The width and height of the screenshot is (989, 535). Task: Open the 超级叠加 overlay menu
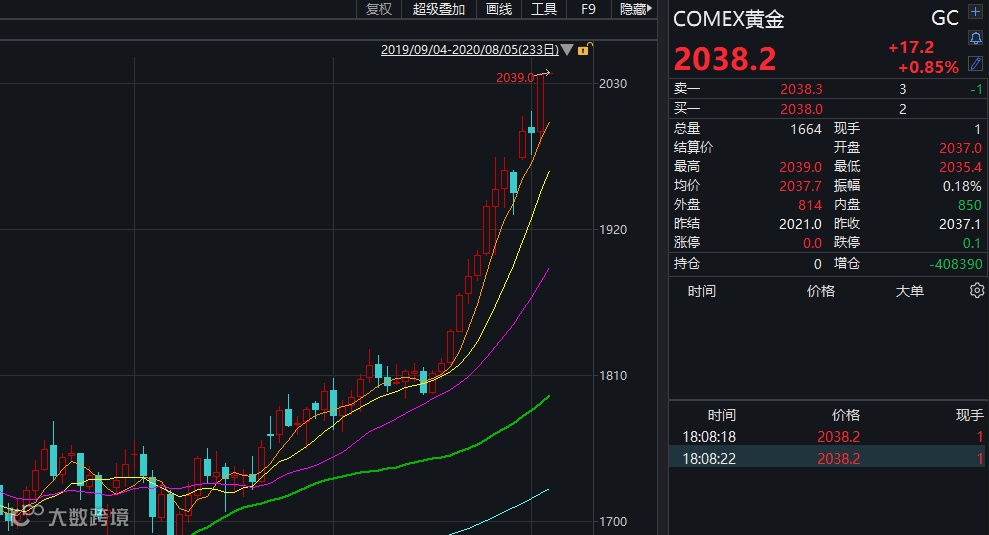coord(438,9)
